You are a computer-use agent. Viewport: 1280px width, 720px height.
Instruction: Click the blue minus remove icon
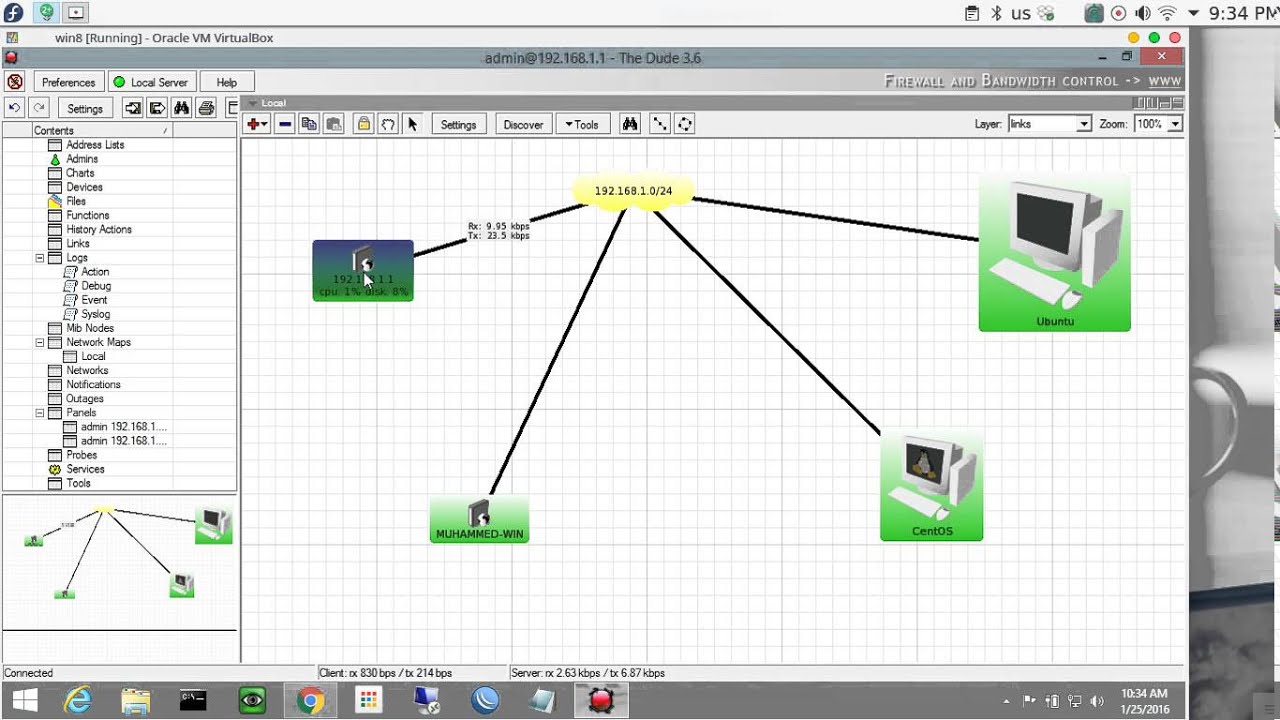tap(285, 124)
